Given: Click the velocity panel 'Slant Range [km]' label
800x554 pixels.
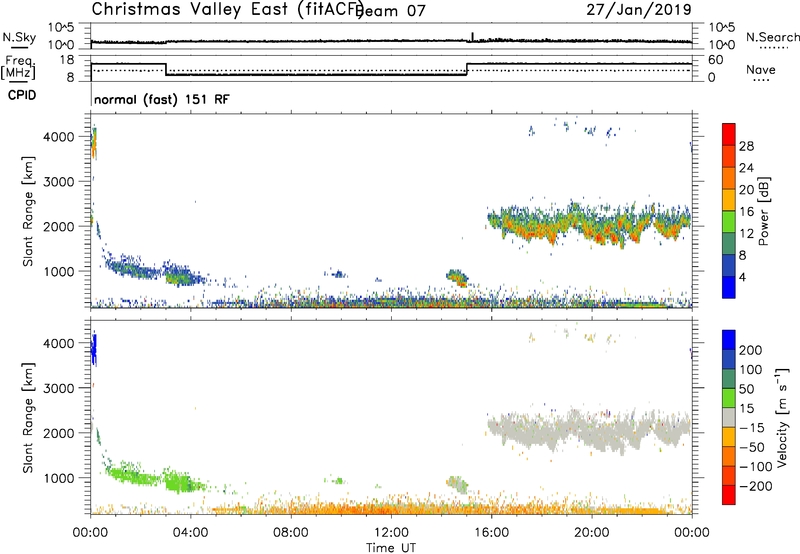Looking at the screenshot, I should click(x=28, y=417).
